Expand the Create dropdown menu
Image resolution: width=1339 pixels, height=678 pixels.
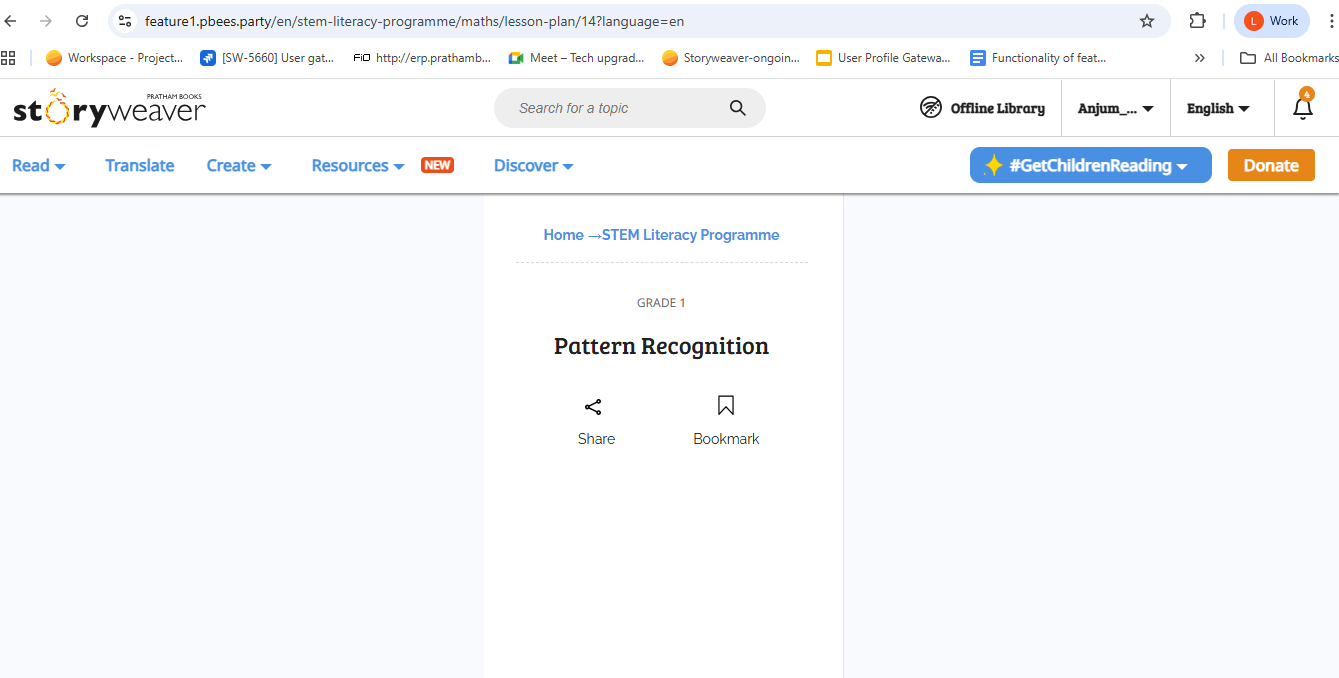tap(238, 166)
